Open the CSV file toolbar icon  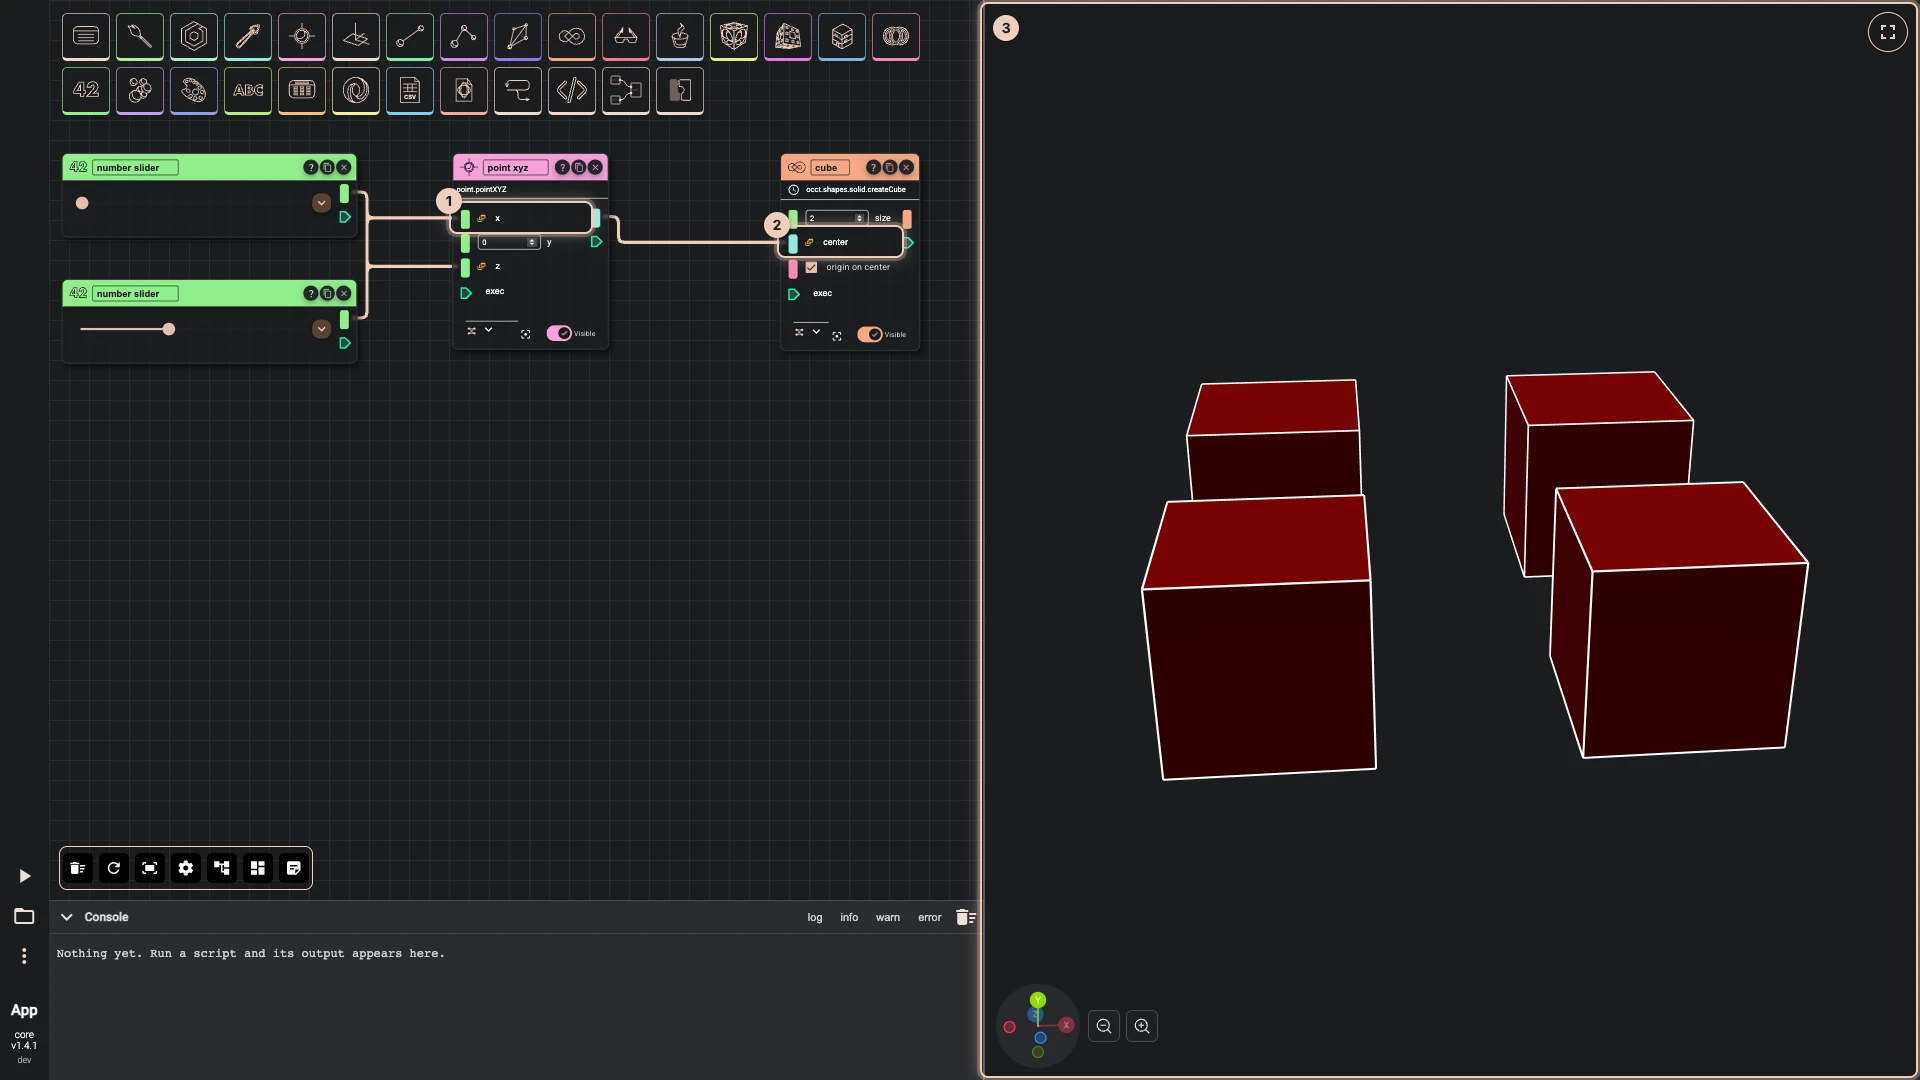point(410,90)
